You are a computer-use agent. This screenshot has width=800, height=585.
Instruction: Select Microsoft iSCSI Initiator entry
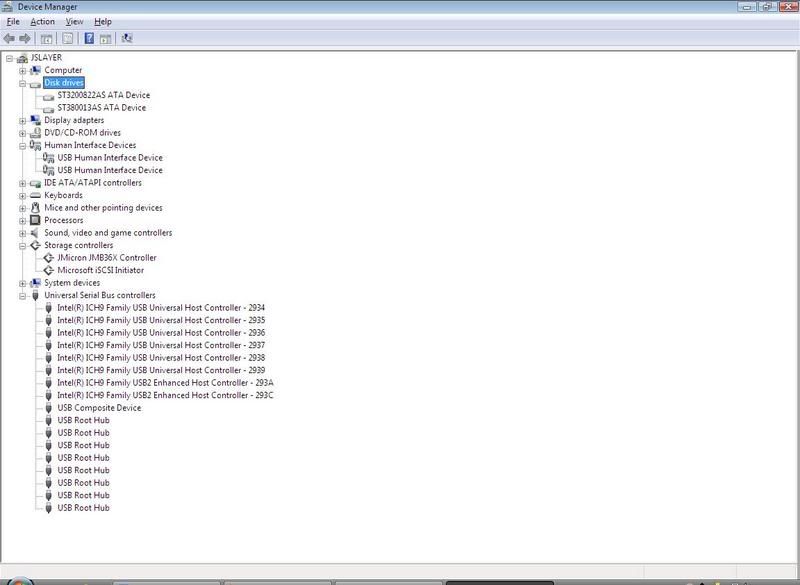pyautogui.click(x=101, y=270)
